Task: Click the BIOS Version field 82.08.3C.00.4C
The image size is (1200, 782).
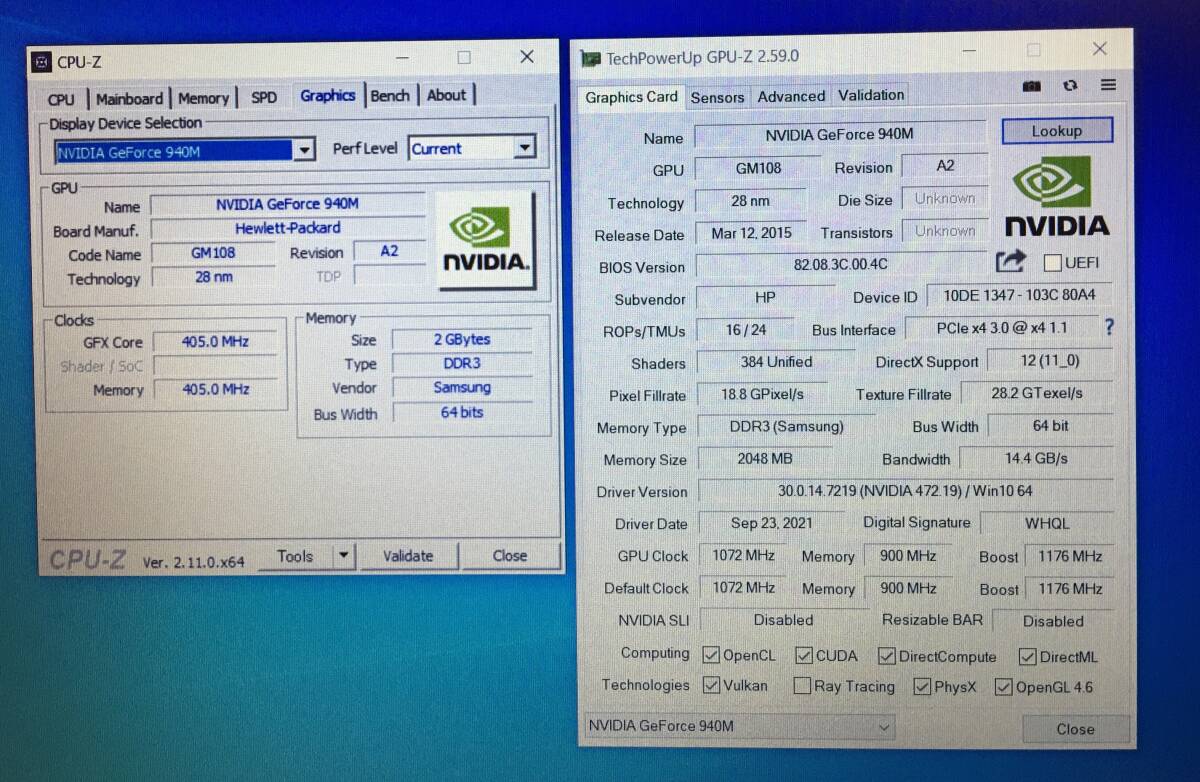Action: pos(840,265)
